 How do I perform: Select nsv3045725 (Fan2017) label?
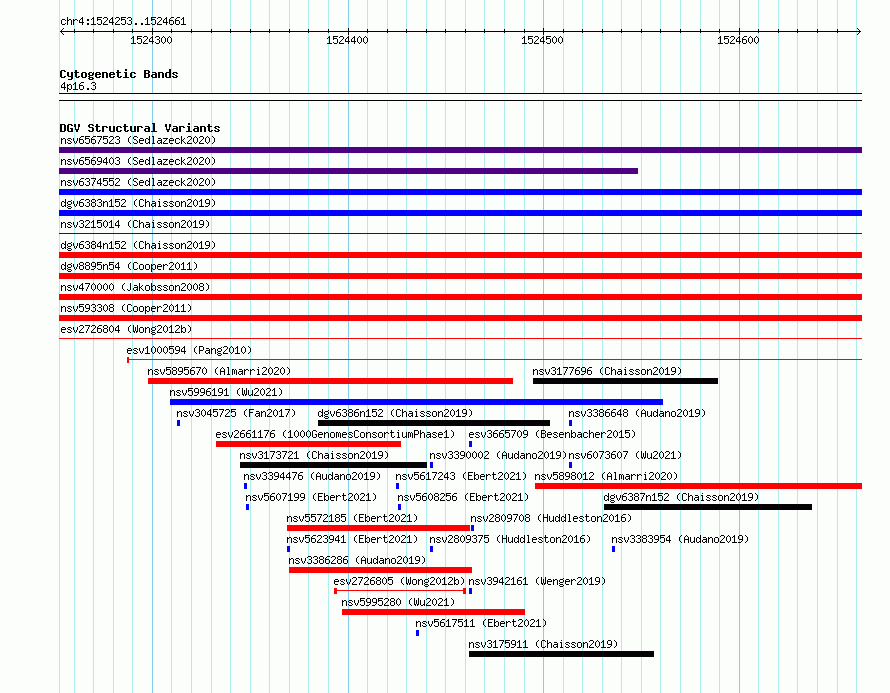pos(236,413)
